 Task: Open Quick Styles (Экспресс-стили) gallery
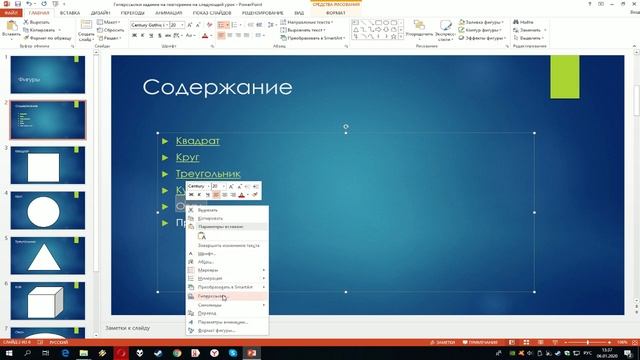click(x=445, y=30)
